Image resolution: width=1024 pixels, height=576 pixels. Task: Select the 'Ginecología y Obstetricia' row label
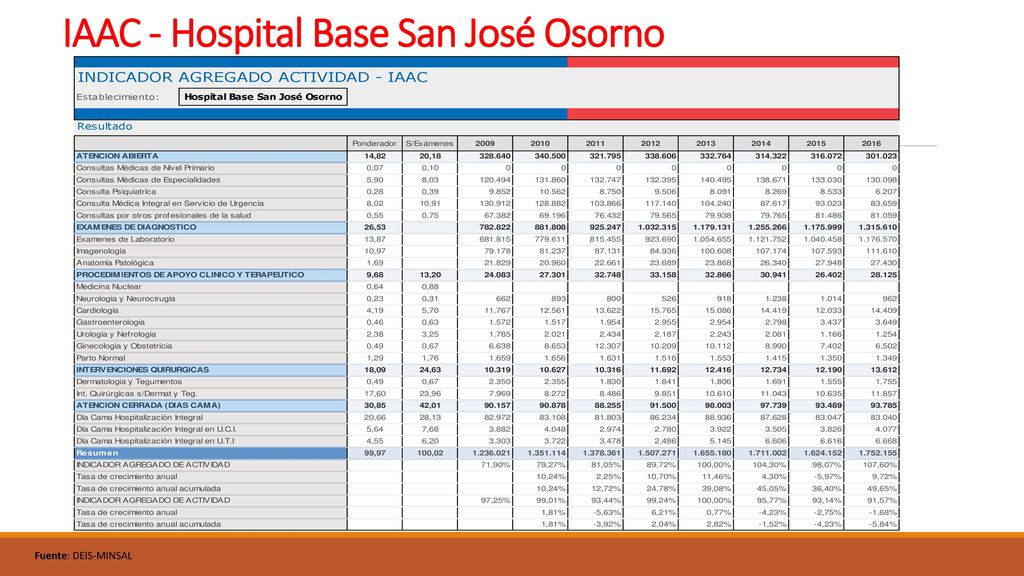pyautogui.click(x=124, y=346)
